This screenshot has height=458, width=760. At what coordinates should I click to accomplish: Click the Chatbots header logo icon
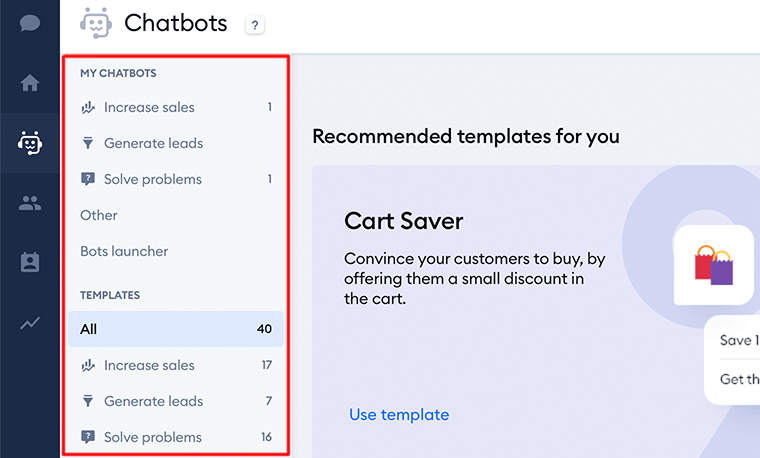[x=95, y=23]
